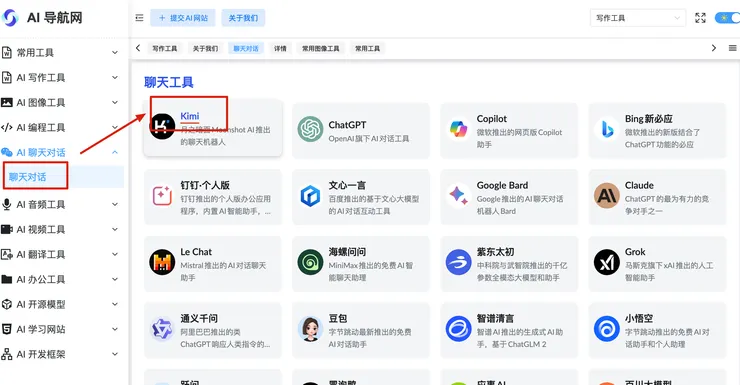This screenshot has height=385, width=740.
Task: Click the AI 办公工具 folder icon
Action: click(7, 279)
